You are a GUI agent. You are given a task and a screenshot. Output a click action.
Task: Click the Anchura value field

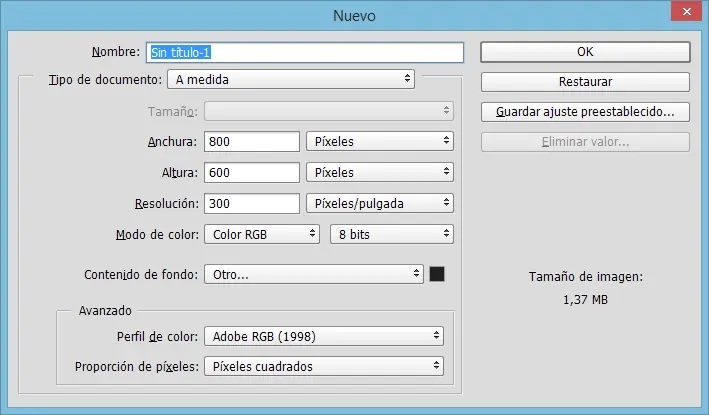point(252,141)
